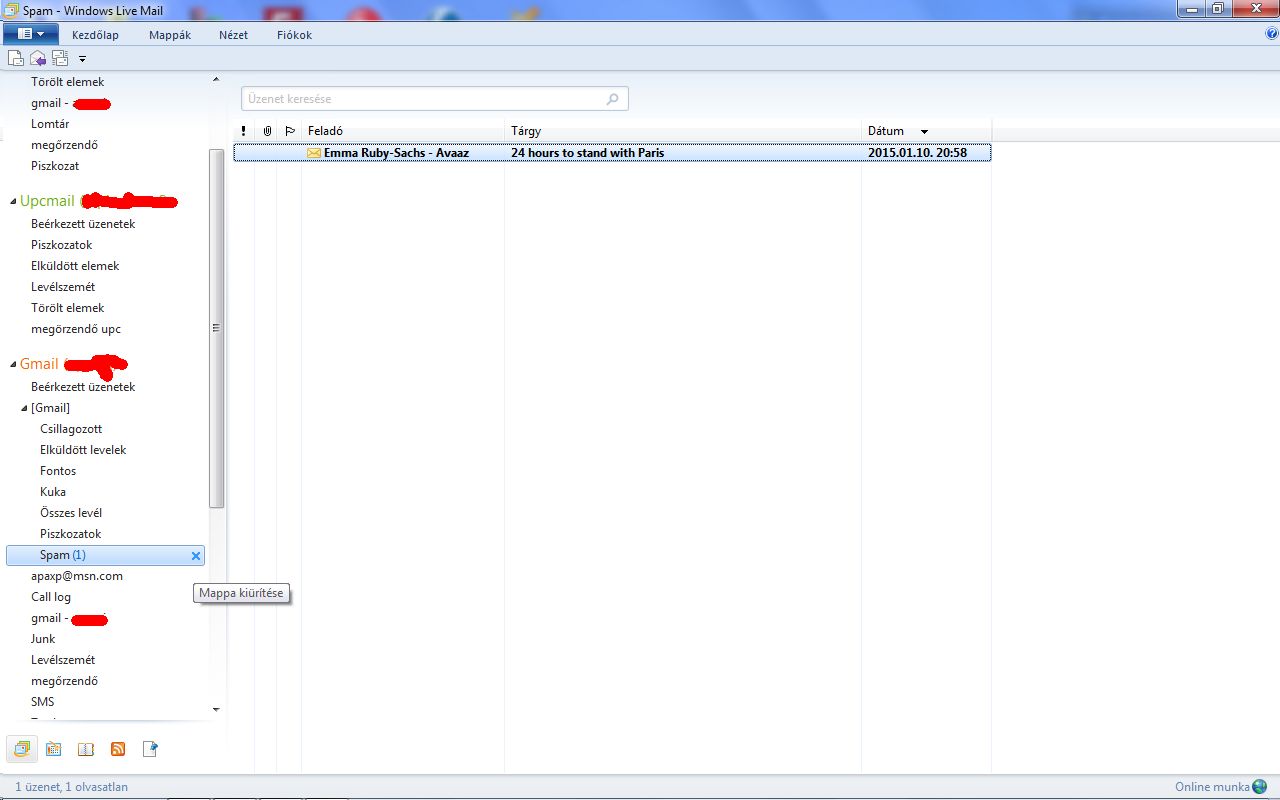Click folder pane scroll up arrow
The image size is (1280, 800).
[x=216, y=79]
